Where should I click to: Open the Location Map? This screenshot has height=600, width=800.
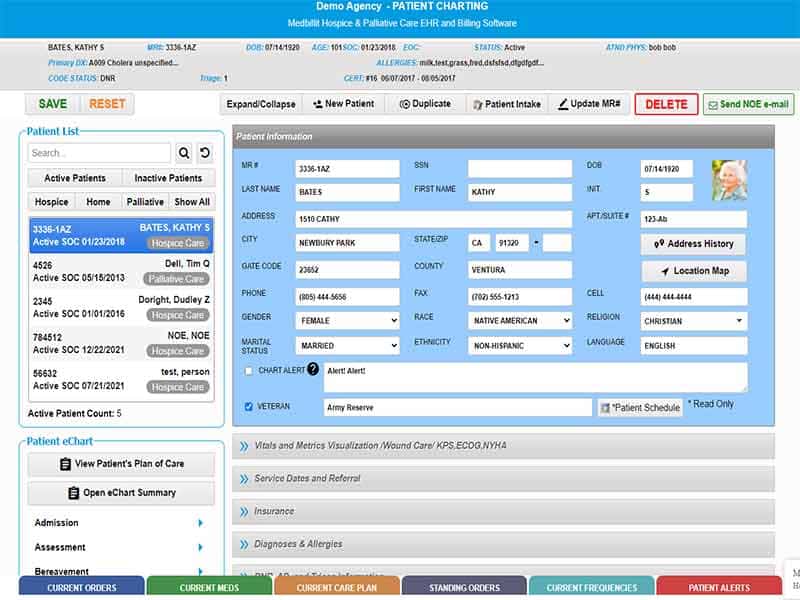coord(693,271)
